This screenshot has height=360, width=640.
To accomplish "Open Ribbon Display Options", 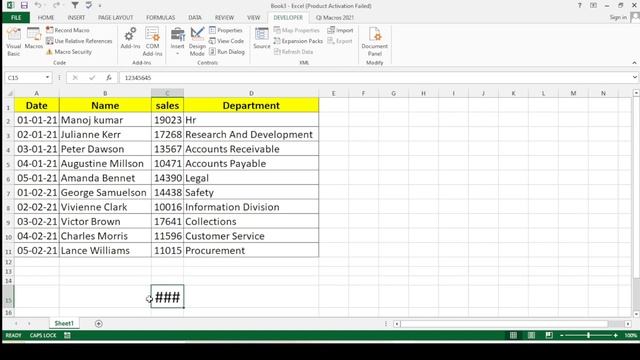I will pos(593,5).
